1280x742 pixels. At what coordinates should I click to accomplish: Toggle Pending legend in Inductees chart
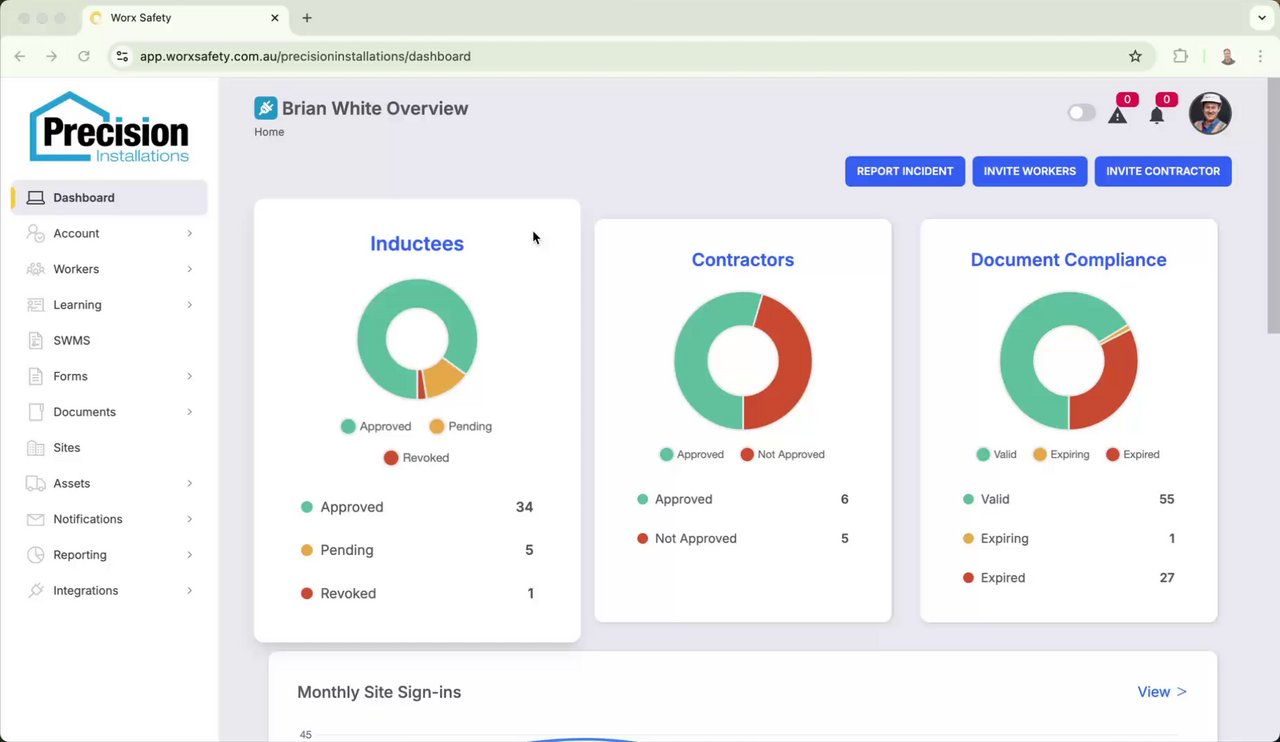461,426
